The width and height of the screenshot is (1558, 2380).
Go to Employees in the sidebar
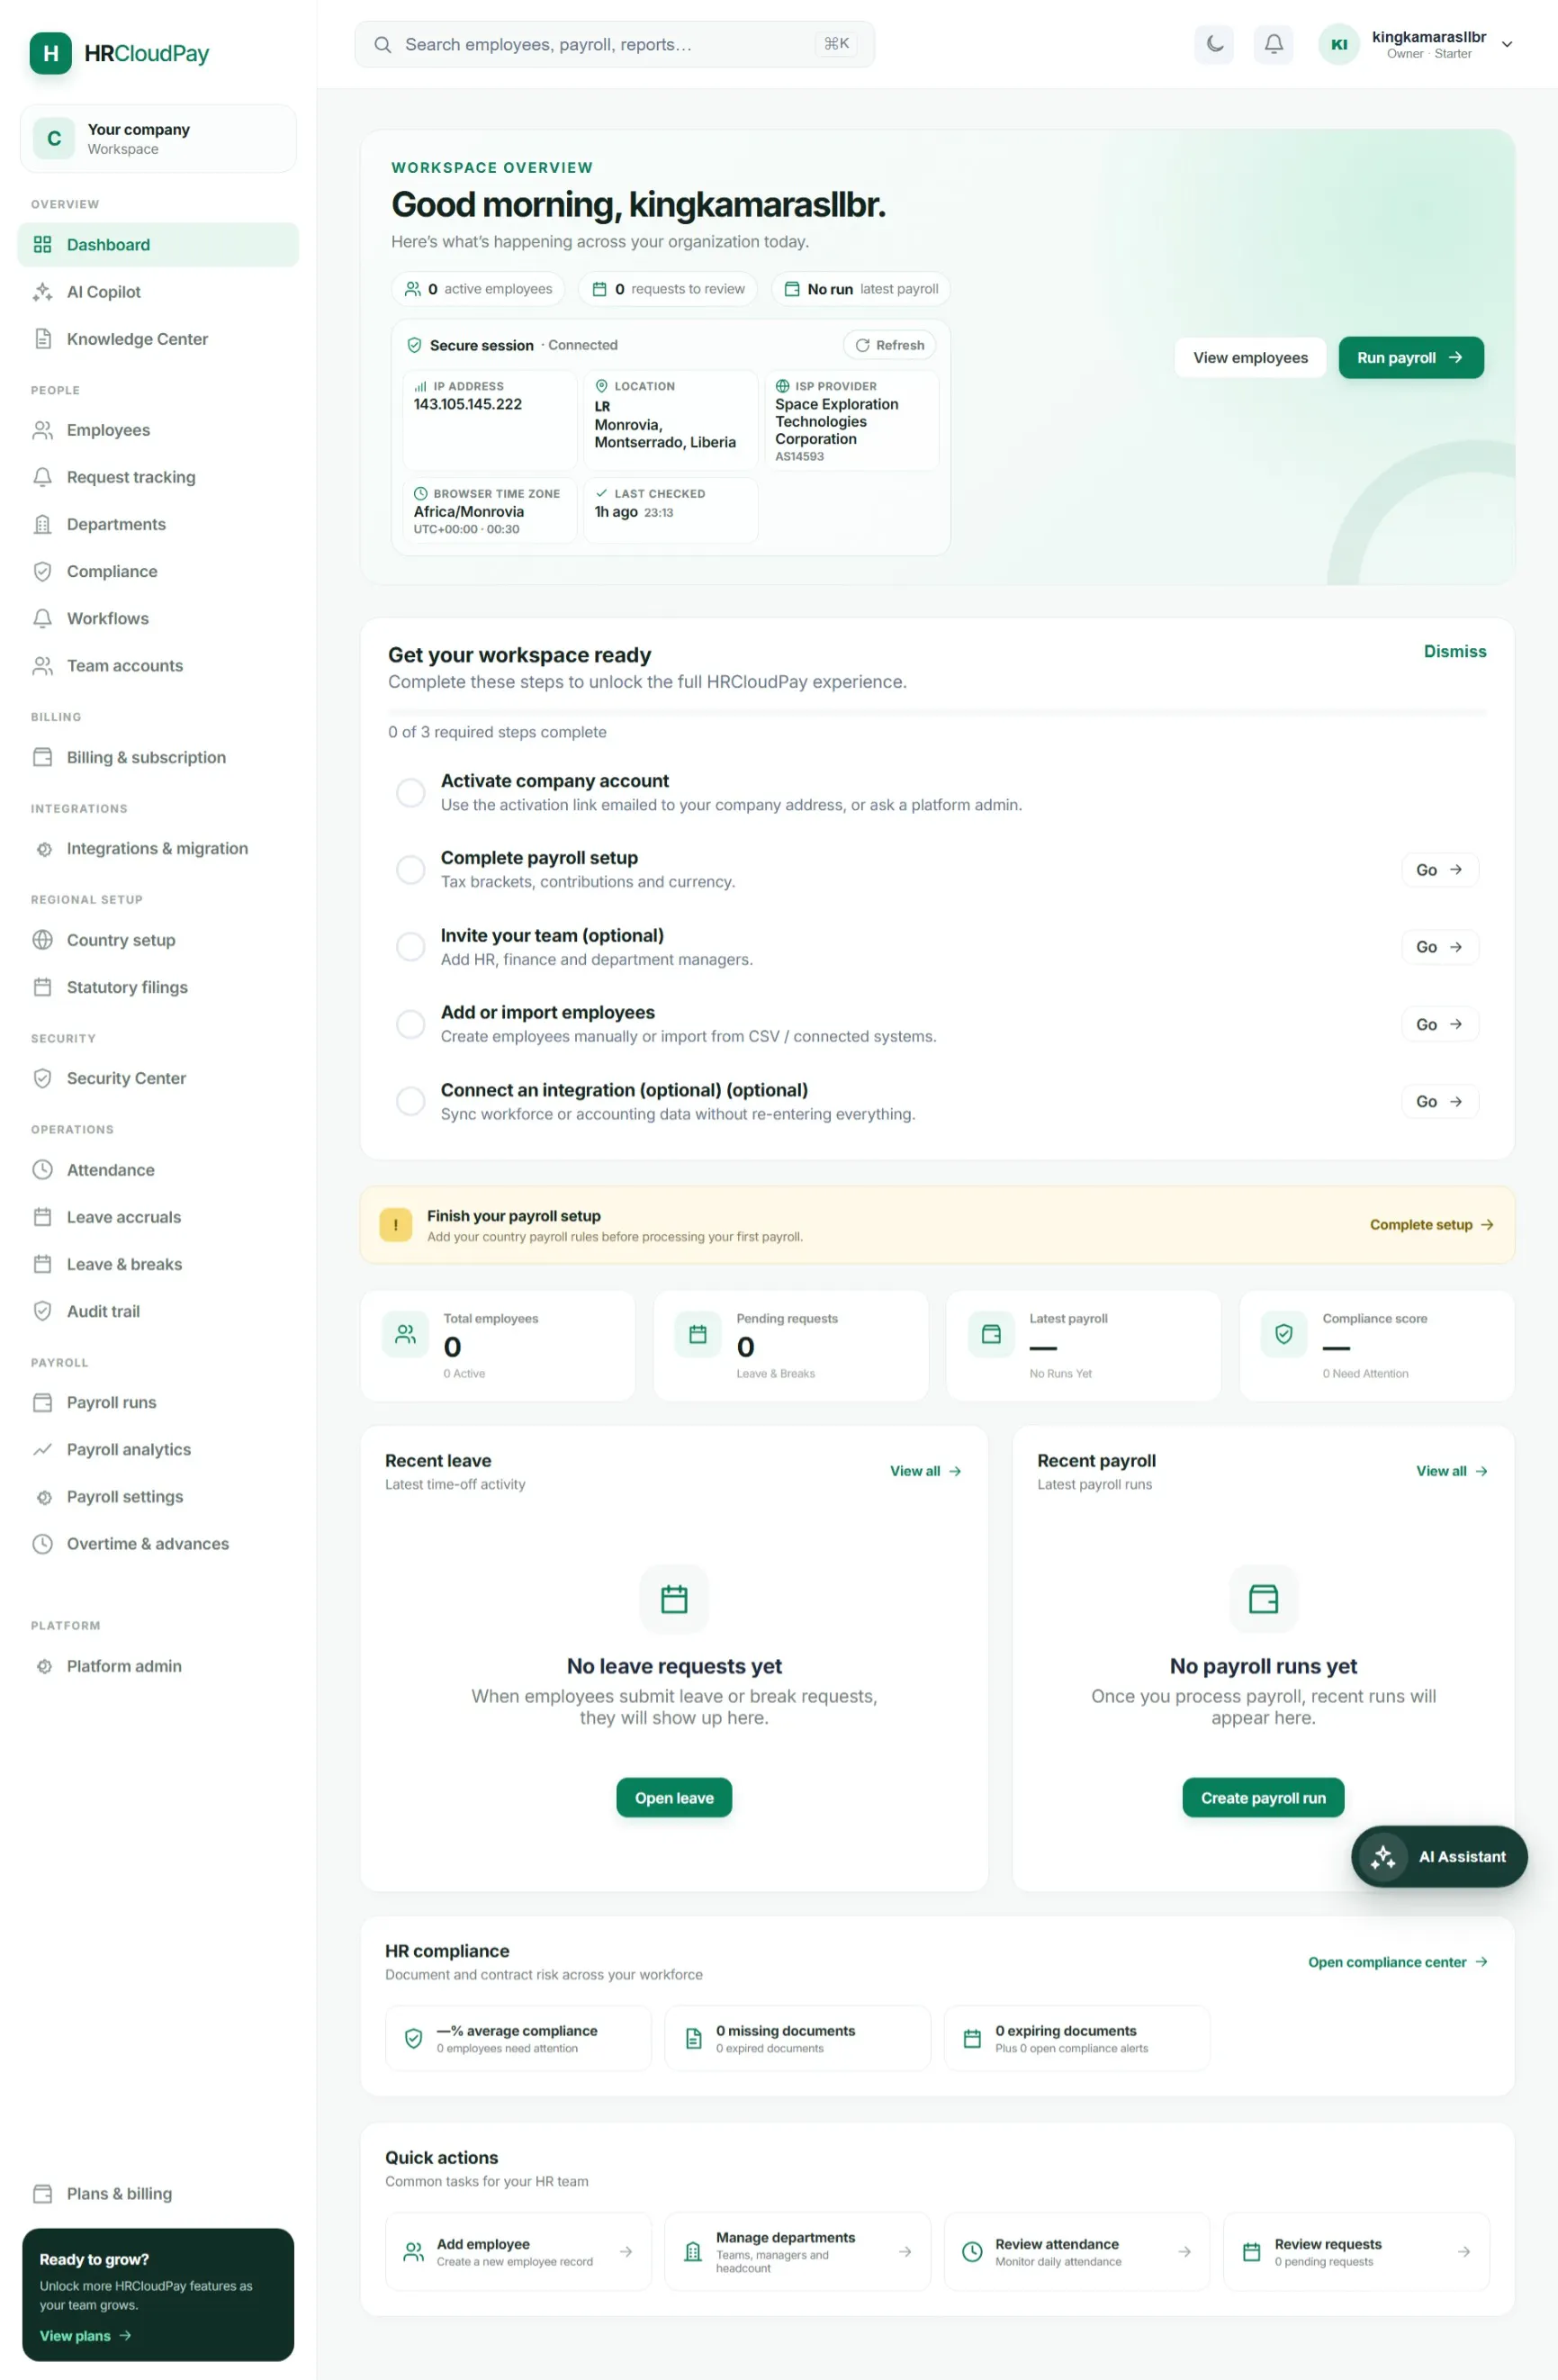[158, 430]
